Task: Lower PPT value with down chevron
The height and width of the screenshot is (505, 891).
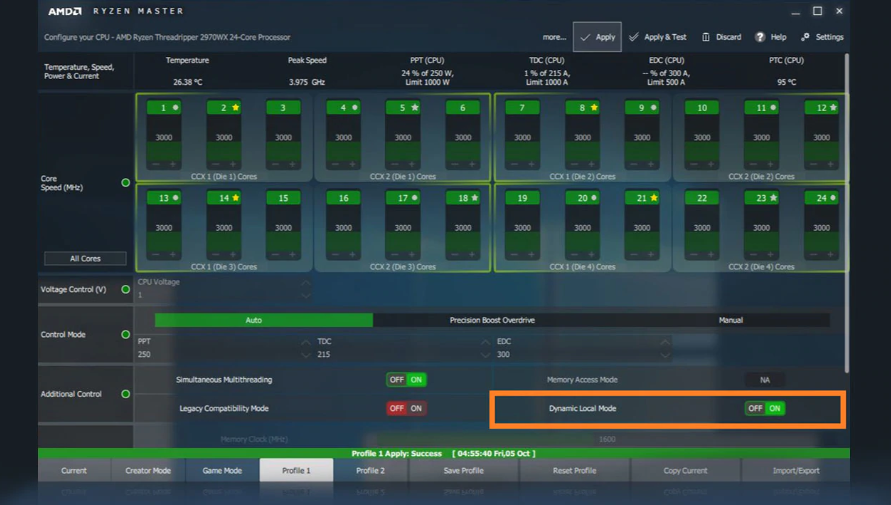Action: pos(306,355)
